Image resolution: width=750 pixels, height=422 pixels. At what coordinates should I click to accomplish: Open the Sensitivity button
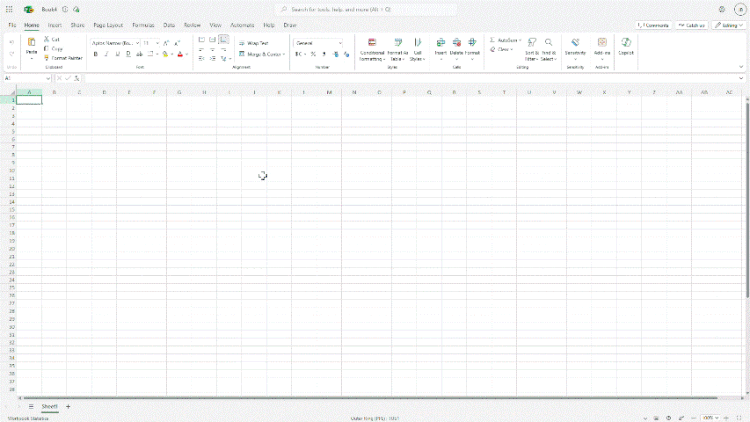(575, 50)
